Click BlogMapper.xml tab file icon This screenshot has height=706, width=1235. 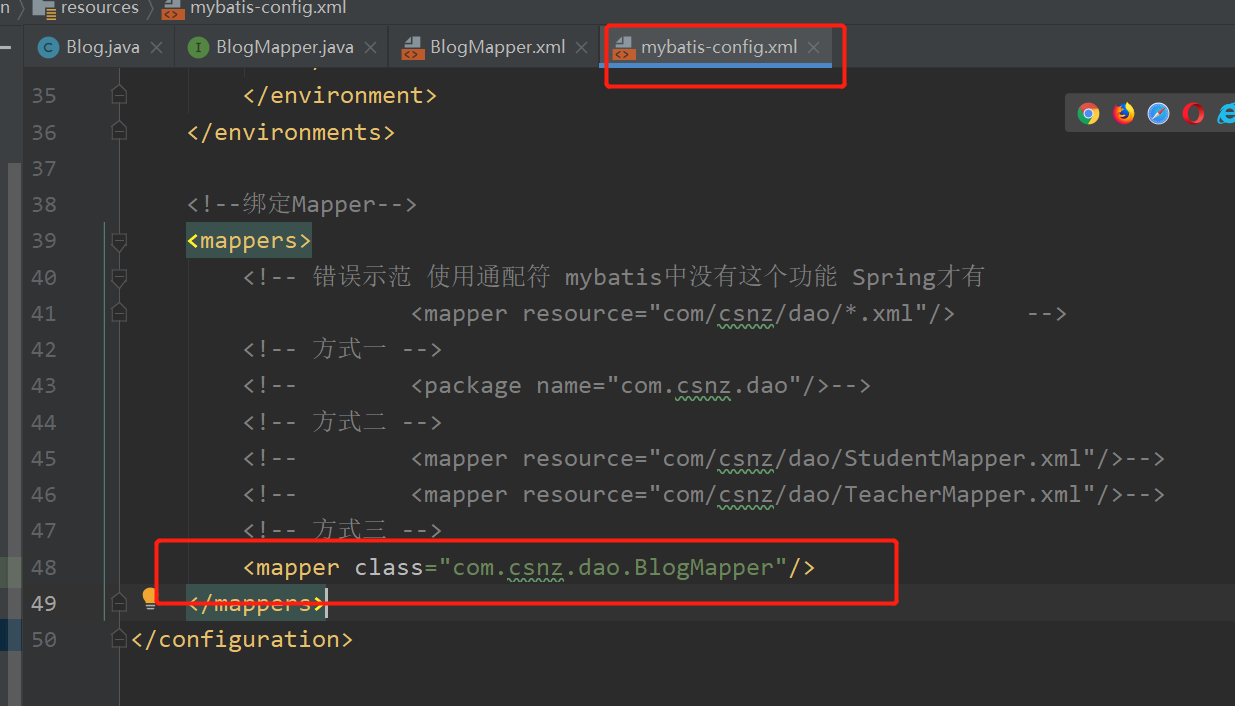pyautogui.click(x=412, y=48)
